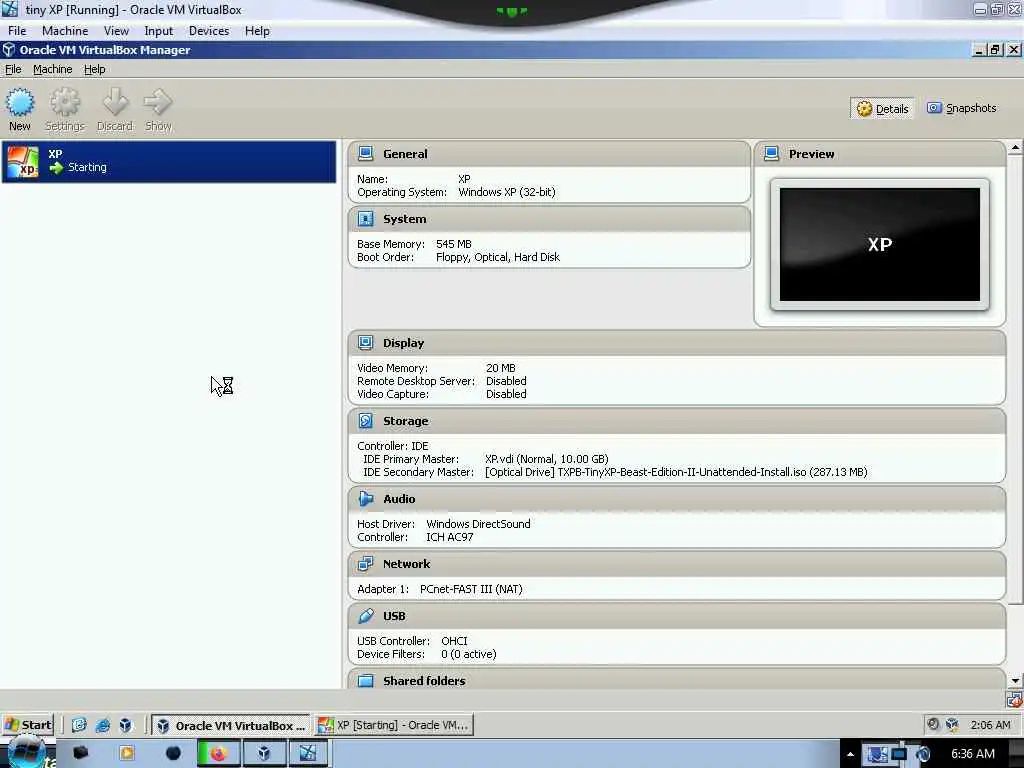Click the Display section icon
This screenshot has width=1024, height=768.
click(366, 343)
